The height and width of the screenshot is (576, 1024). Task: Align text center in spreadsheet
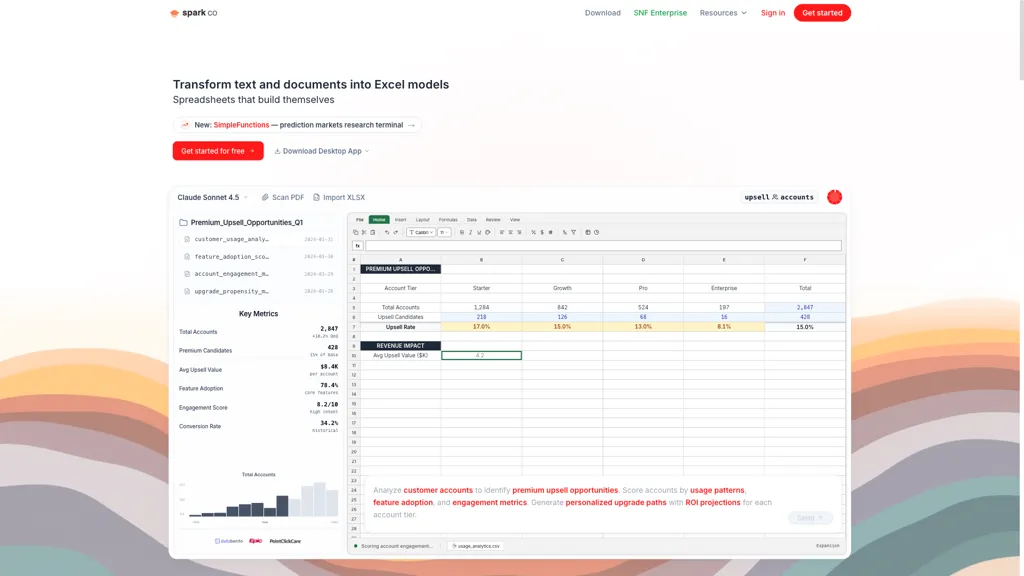[x=510, y=232]
